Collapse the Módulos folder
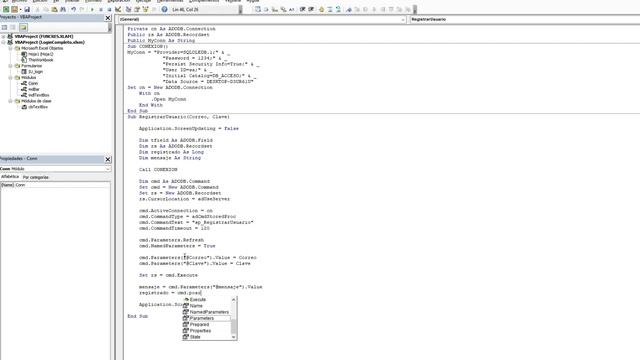The height and width of the screenshot is (360, 640). coord(11,78)
